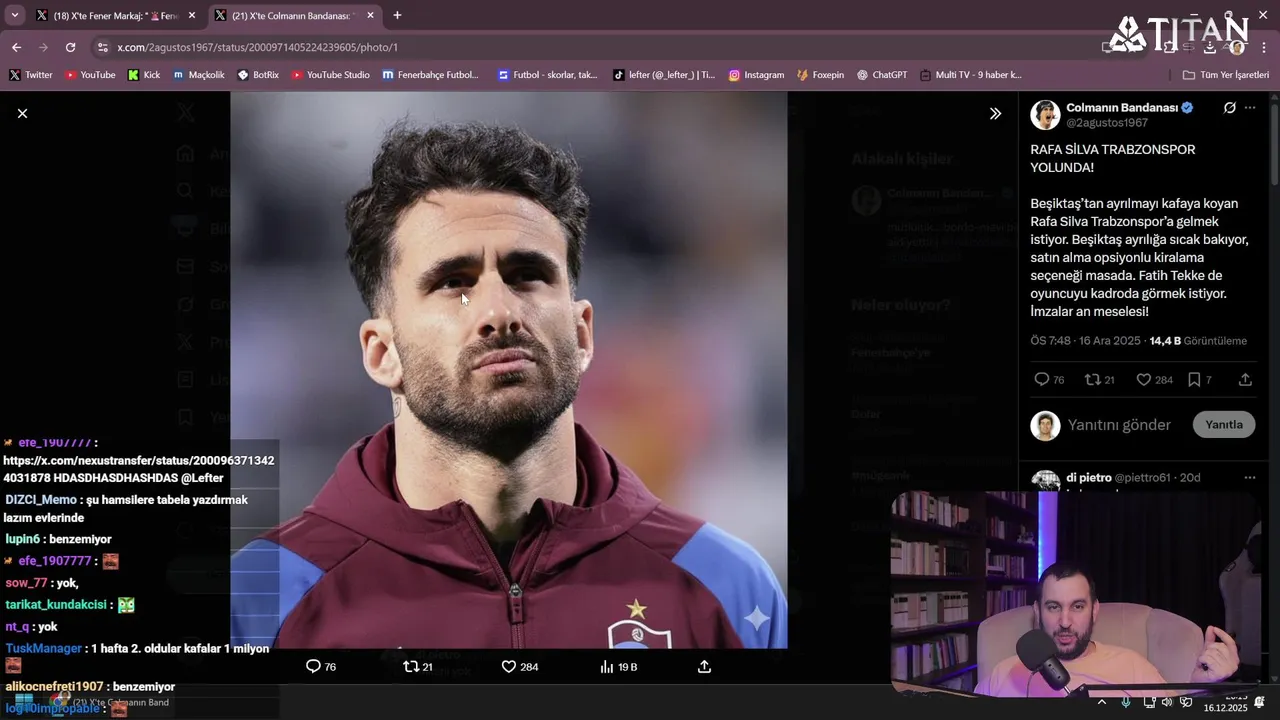Open the Futbol - skorlar bookmark
The image size is (1280, 720).
click(547, 75)
